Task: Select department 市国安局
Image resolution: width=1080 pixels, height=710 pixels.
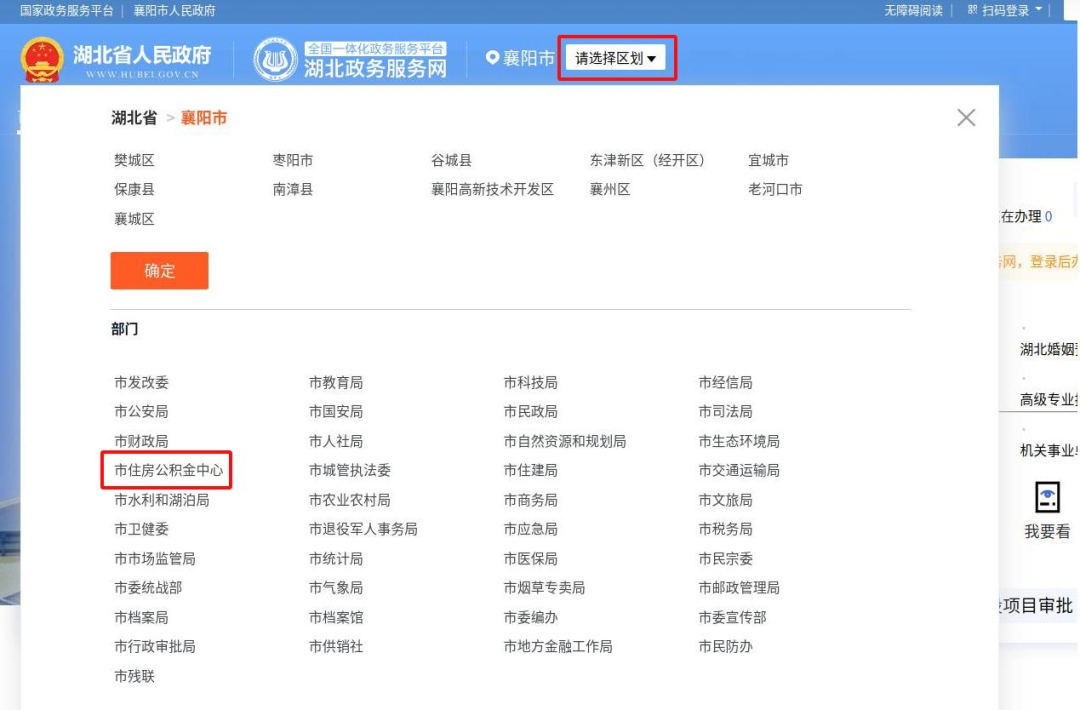Action: click(x=336, y=412)
